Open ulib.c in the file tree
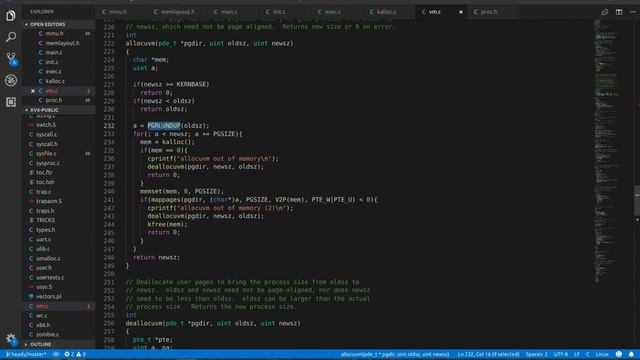Viewport: 640px width, 360px height. point(59,249)
